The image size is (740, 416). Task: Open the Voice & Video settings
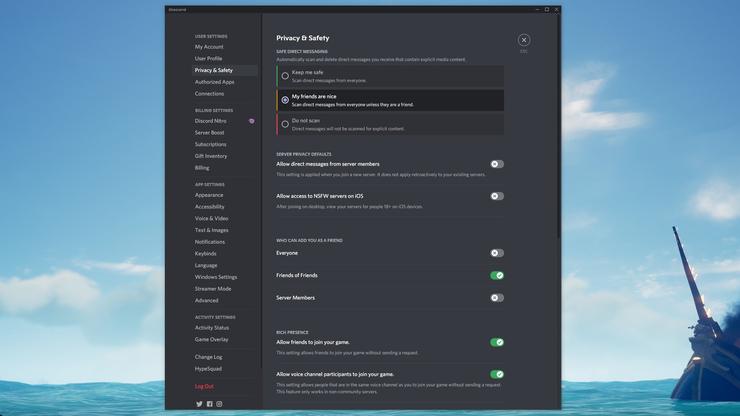(x=211, y=218)
